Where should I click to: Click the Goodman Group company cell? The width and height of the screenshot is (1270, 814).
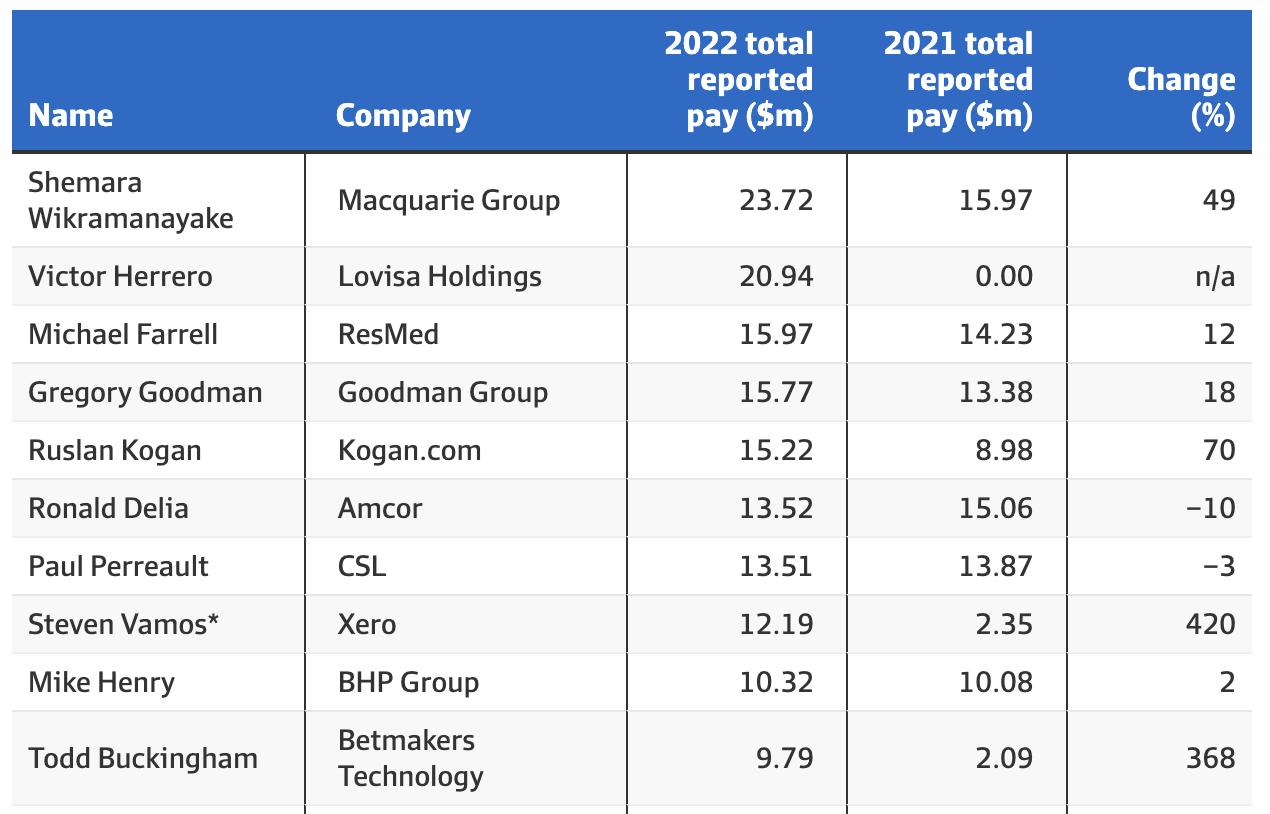[x=443, y=392]
